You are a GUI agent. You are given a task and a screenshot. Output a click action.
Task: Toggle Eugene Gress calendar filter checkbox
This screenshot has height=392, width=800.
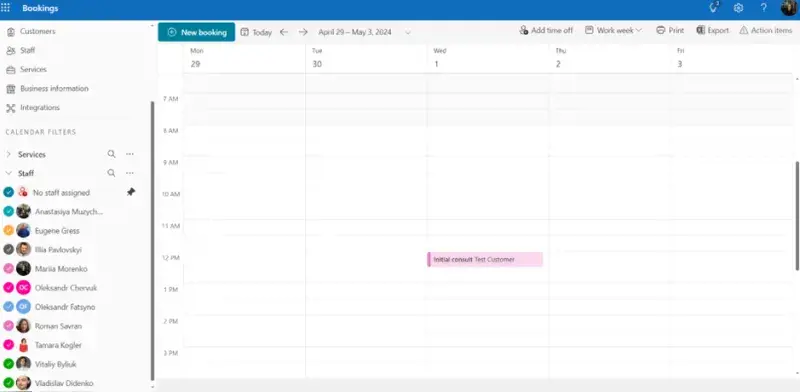click(8, 230)
